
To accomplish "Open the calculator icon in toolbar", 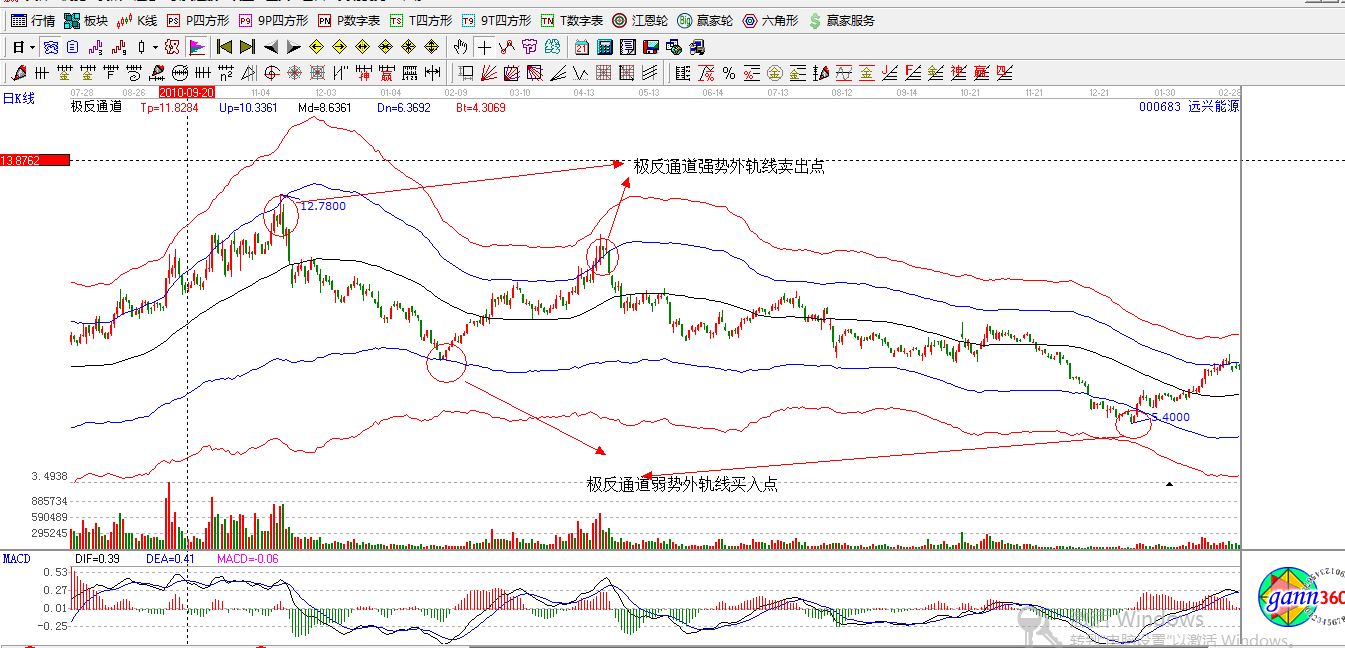I will pyautogui.click(x=605, y=47).
